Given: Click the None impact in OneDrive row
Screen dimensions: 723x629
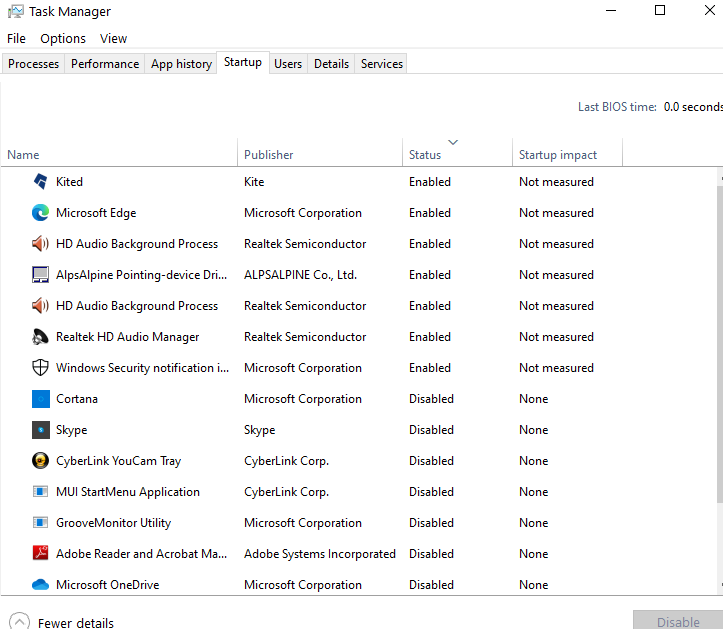Looking at the screenshot, I should [x=533, y=585].
